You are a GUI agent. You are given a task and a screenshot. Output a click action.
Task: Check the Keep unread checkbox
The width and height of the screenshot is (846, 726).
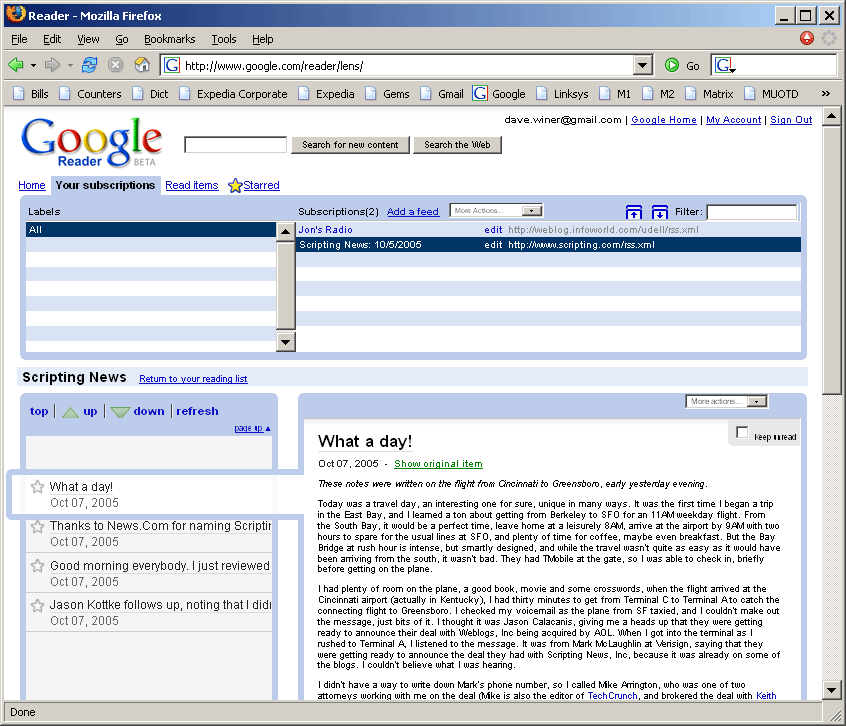pos(742,433)
